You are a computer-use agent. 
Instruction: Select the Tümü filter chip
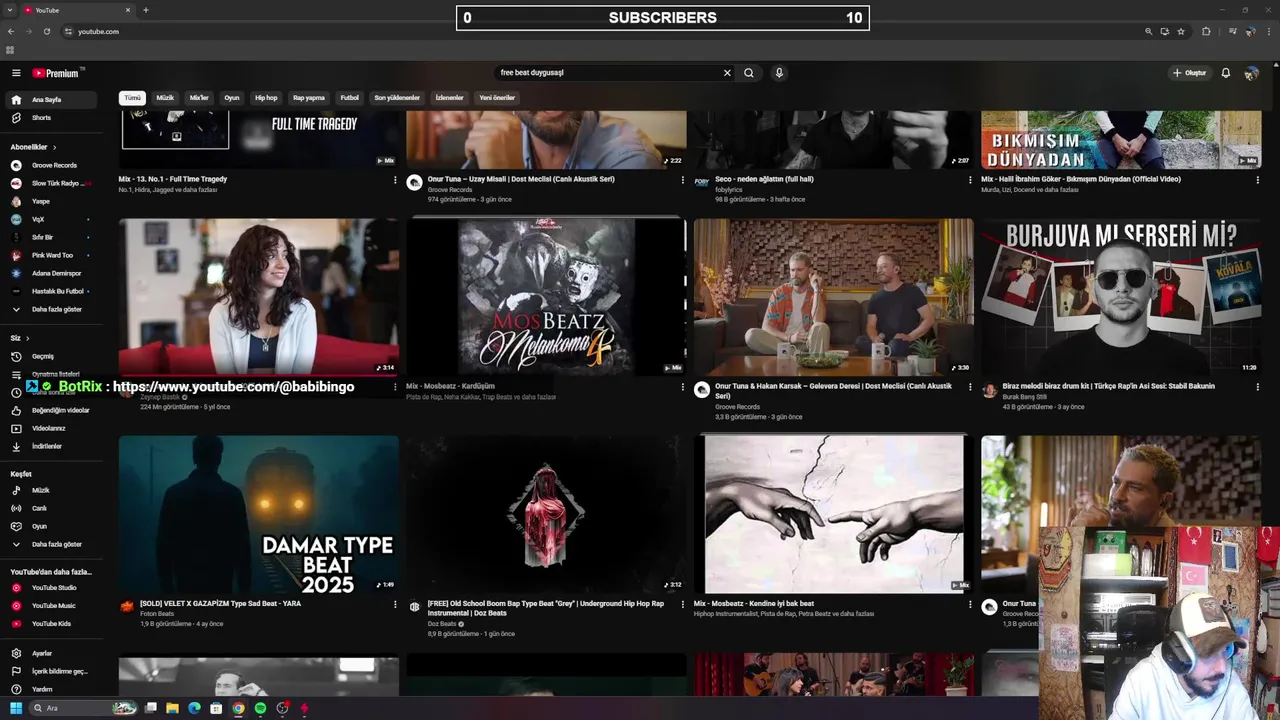click(x=132, y=98)
